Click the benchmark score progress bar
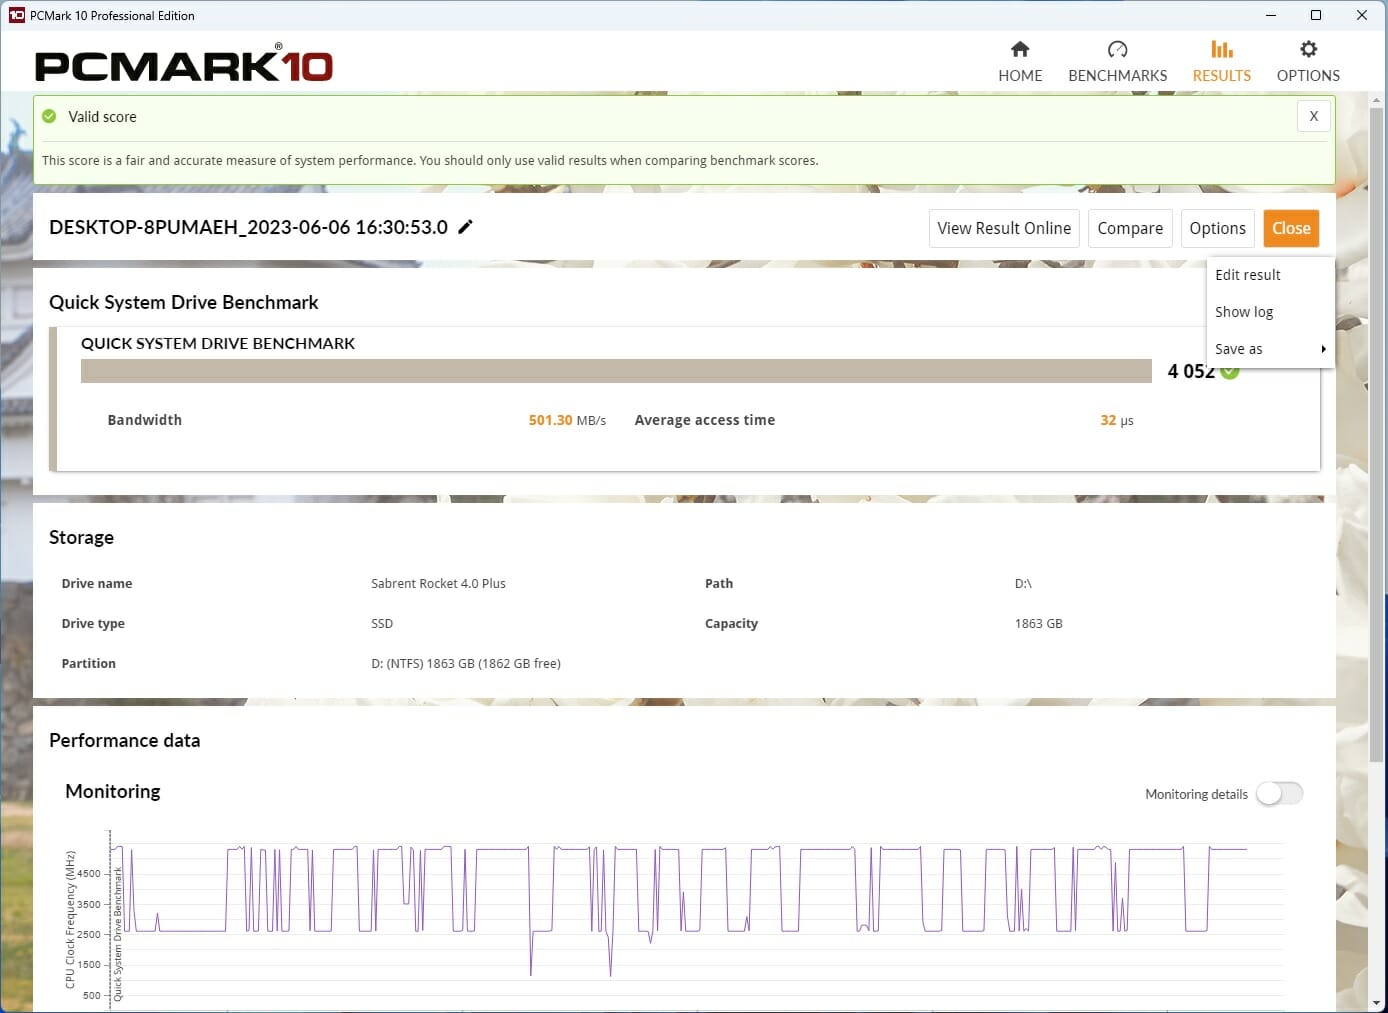The height and width of the screenshot is (1013, 1388). (616, 371)
